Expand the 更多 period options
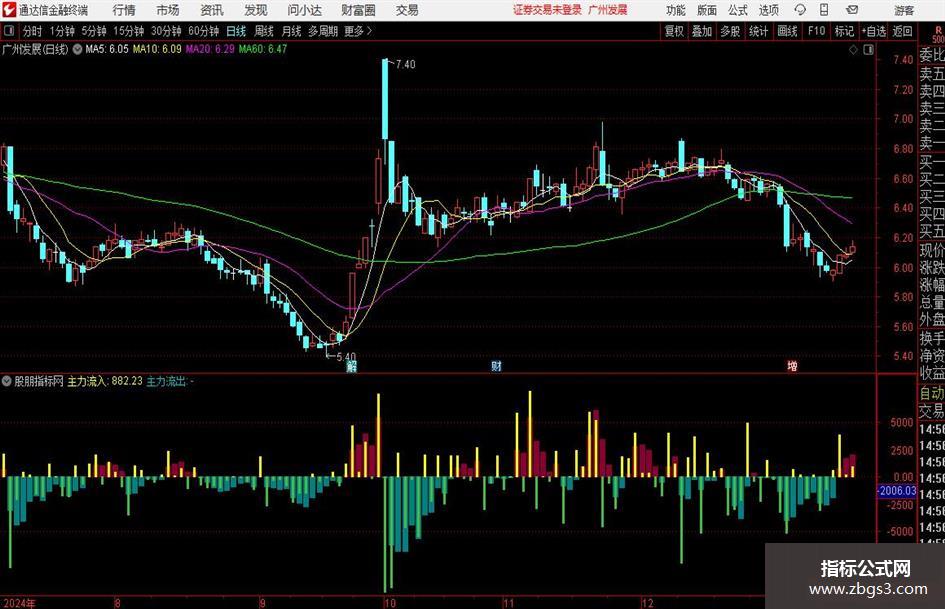945x609 pixels. pos(358,31)
